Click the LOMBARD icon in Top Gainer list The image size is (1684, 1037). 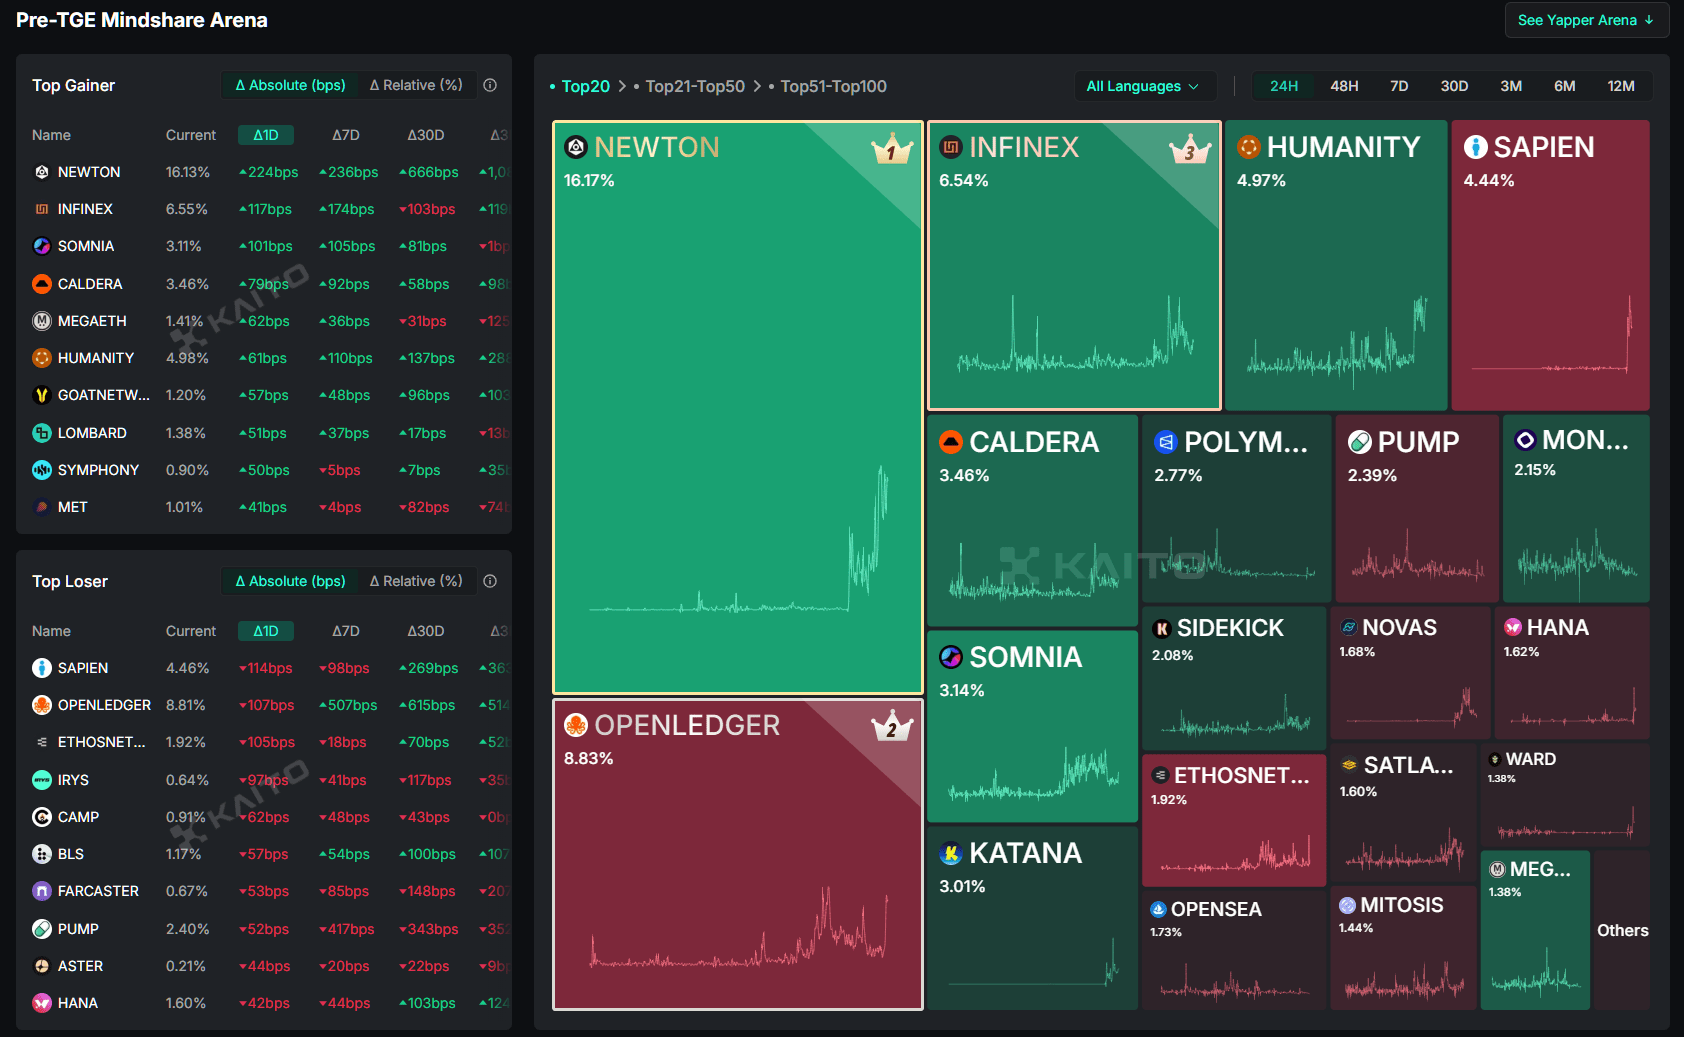[x=42, y=433]
